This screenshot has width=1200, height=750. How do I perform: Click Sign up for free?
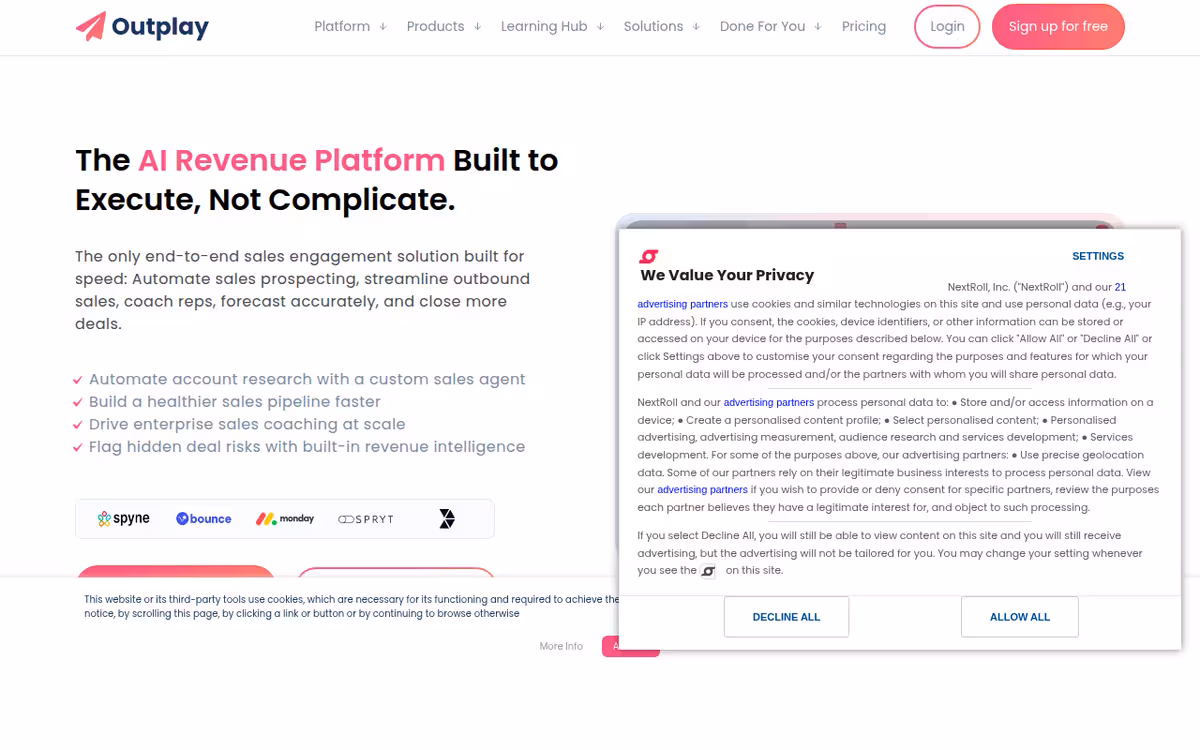(1058, 26)
